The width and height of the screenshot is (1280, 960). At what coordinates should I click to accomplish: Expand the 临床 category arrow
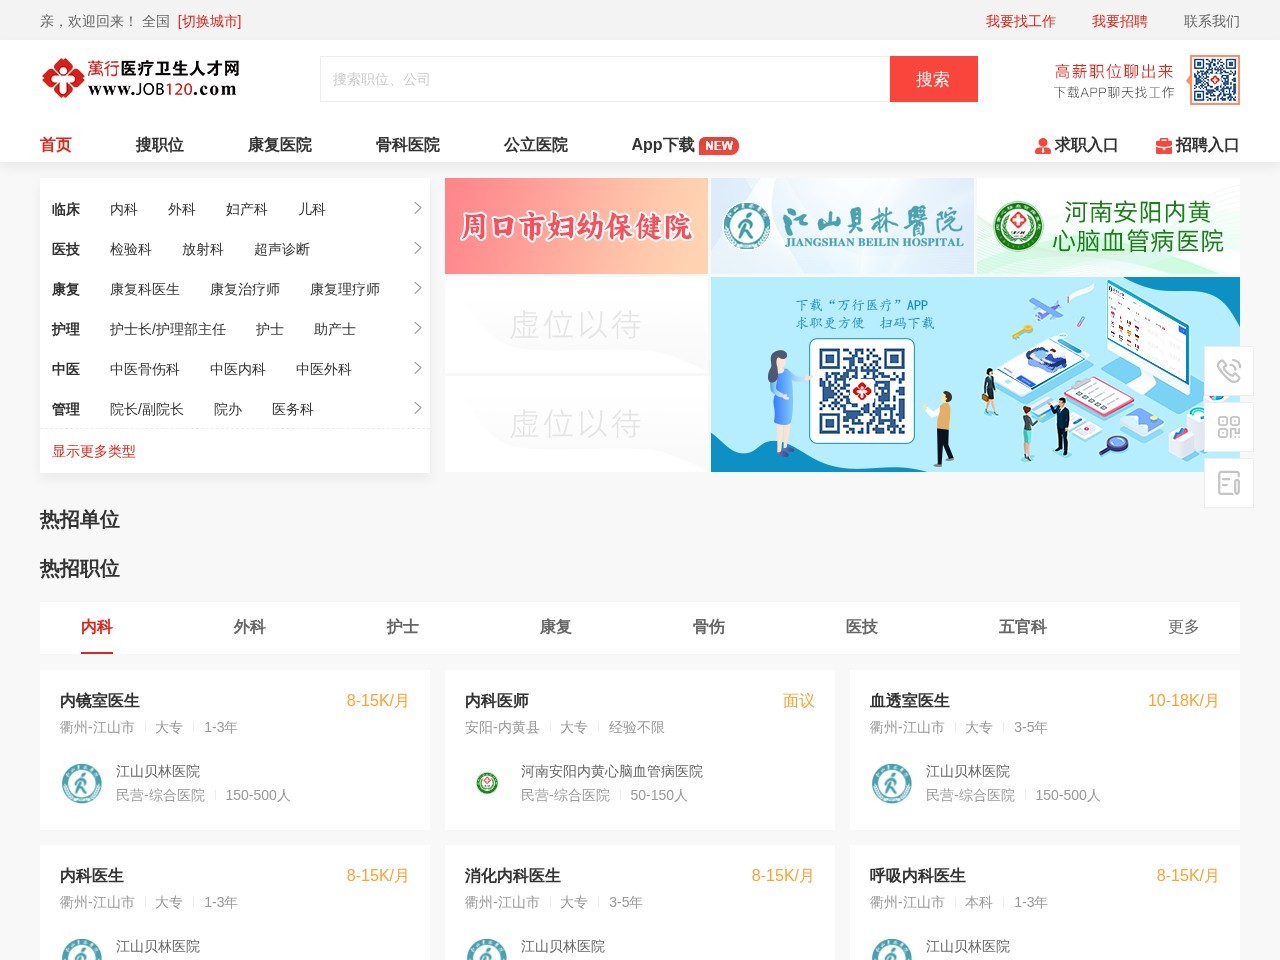(x=417, y=208)
